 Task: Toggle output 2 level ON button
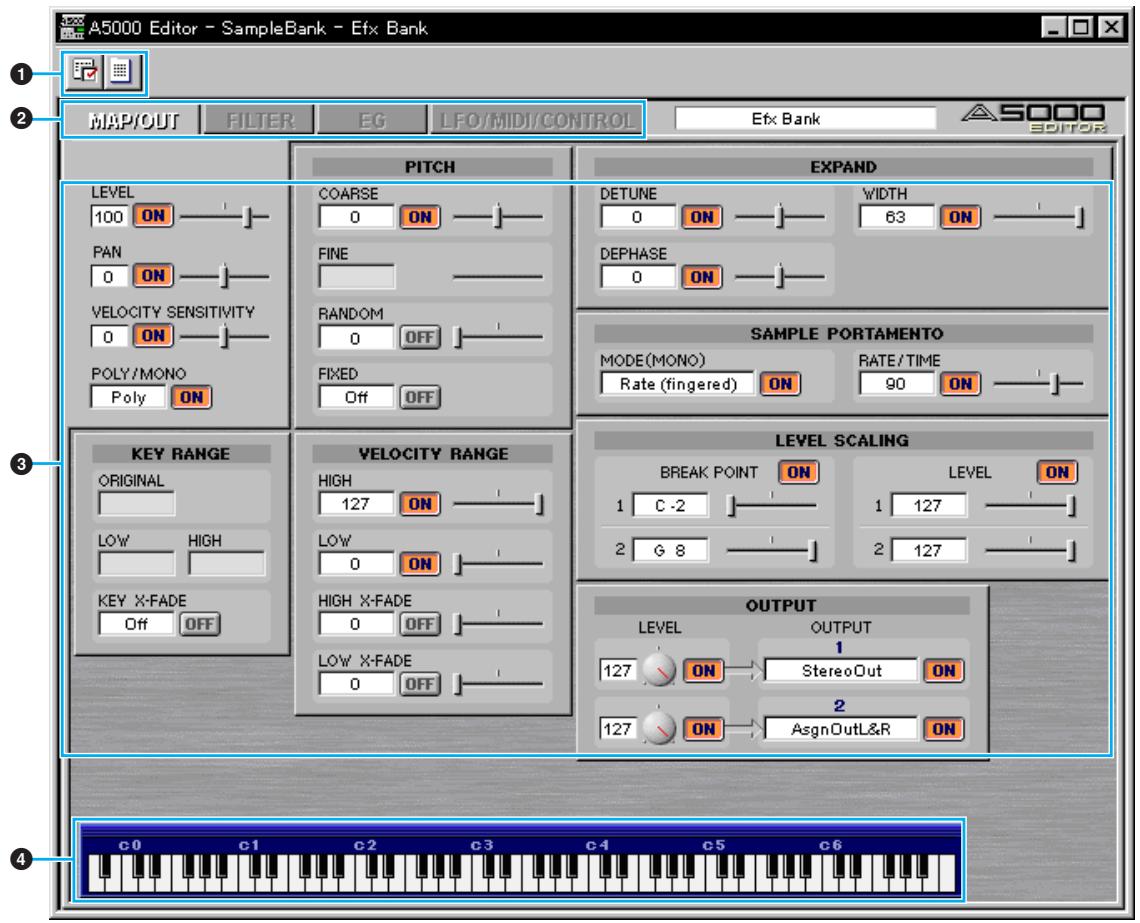[703, 729]
